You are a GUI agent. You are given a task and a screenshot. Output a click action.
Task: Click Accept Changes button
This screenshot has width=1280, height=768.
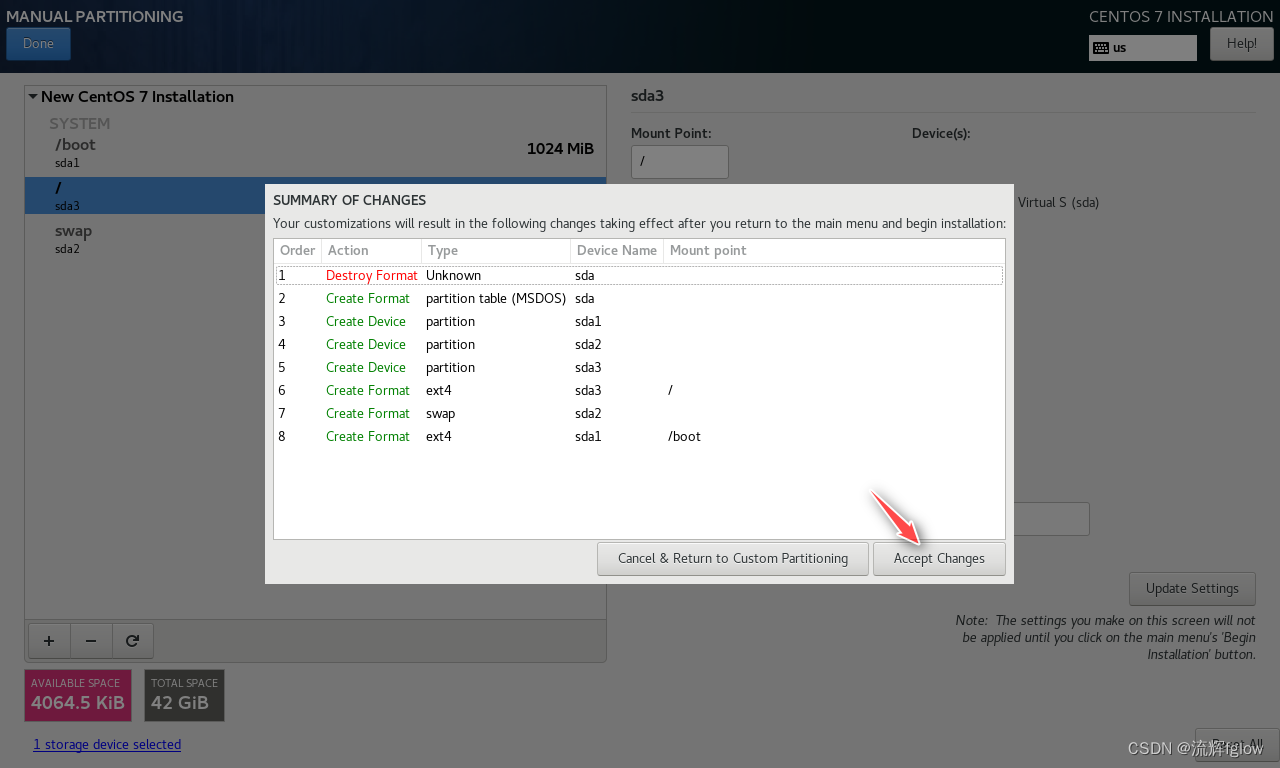click(x=939, y=558)
